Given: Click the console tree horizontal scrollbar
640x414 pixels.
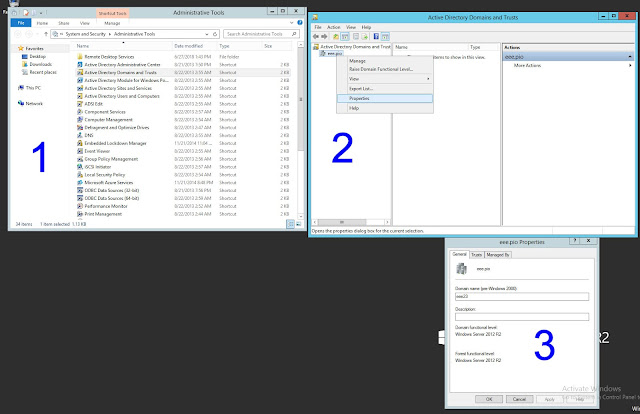Looking at the screenshot, I should (x=342, y=222).
